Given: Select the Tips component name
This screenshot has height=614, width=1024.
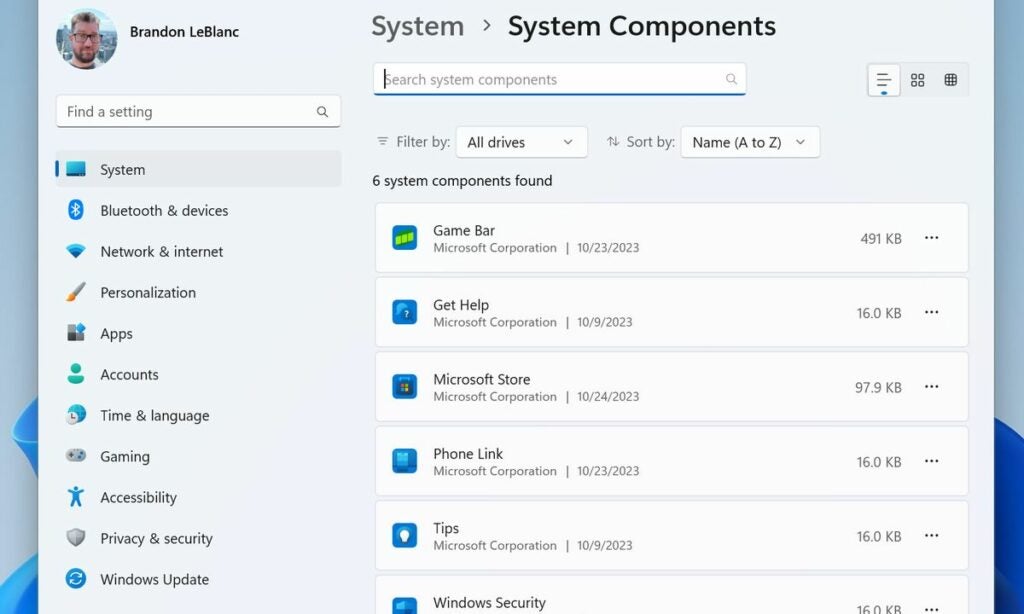Looking at the screenshot, I should point(445,528).
